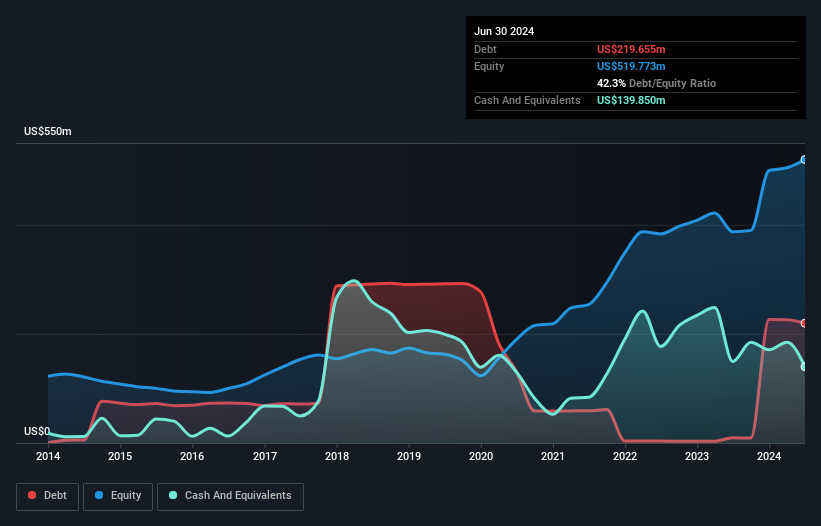
Task: Click the Debt row label in tooltip
Action: tap(485, 49)
